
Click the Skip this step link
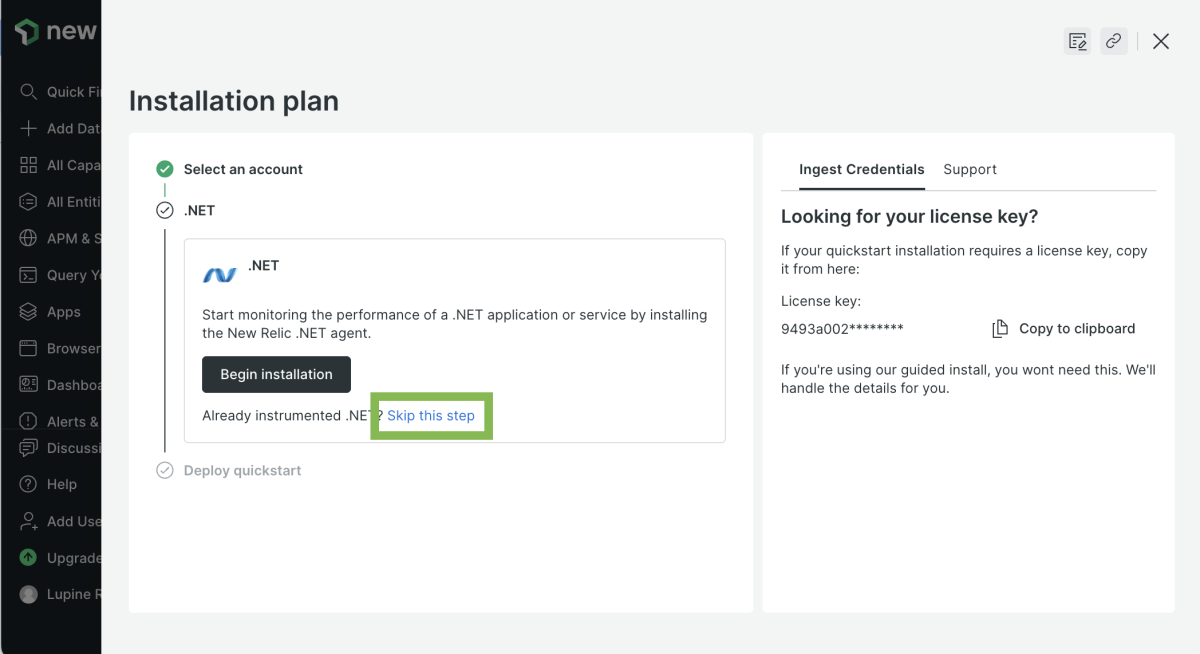click(x=431, y=416)
